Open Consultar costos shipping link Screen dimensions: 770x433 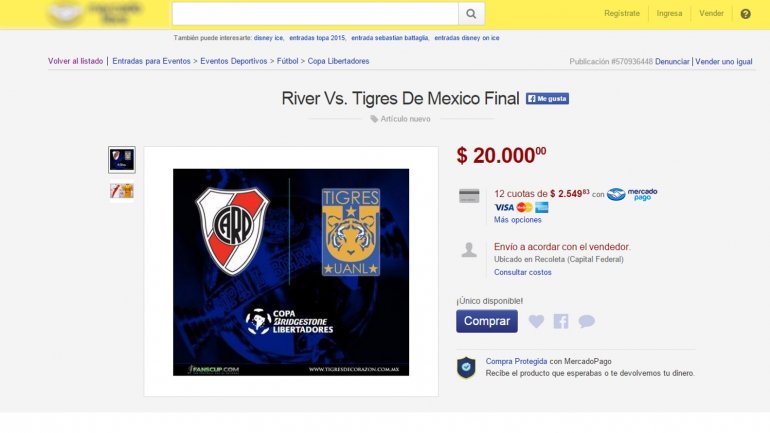pos(522,272)
